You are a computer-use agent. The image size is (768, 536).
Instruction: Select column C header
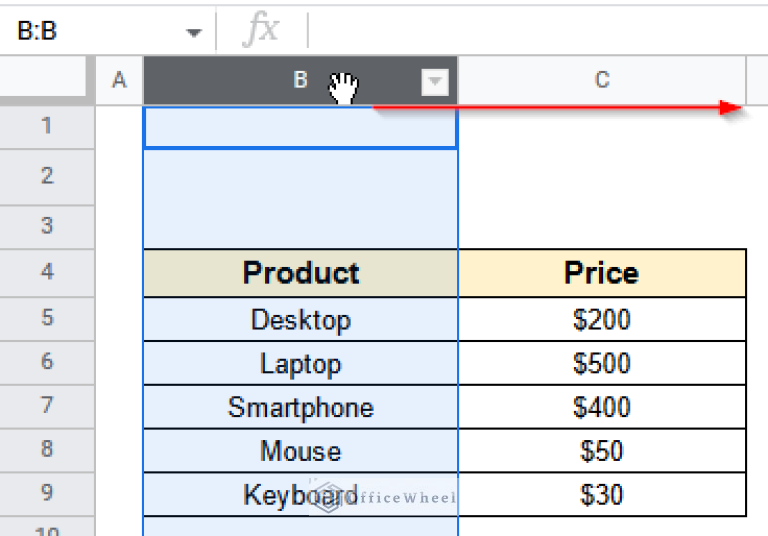(x=602, y=81)
